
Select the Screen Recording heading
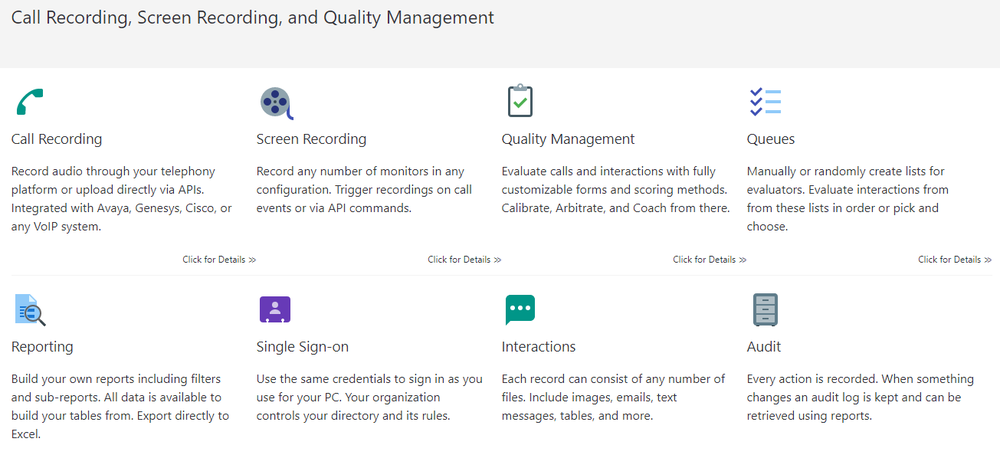point(311,138)
